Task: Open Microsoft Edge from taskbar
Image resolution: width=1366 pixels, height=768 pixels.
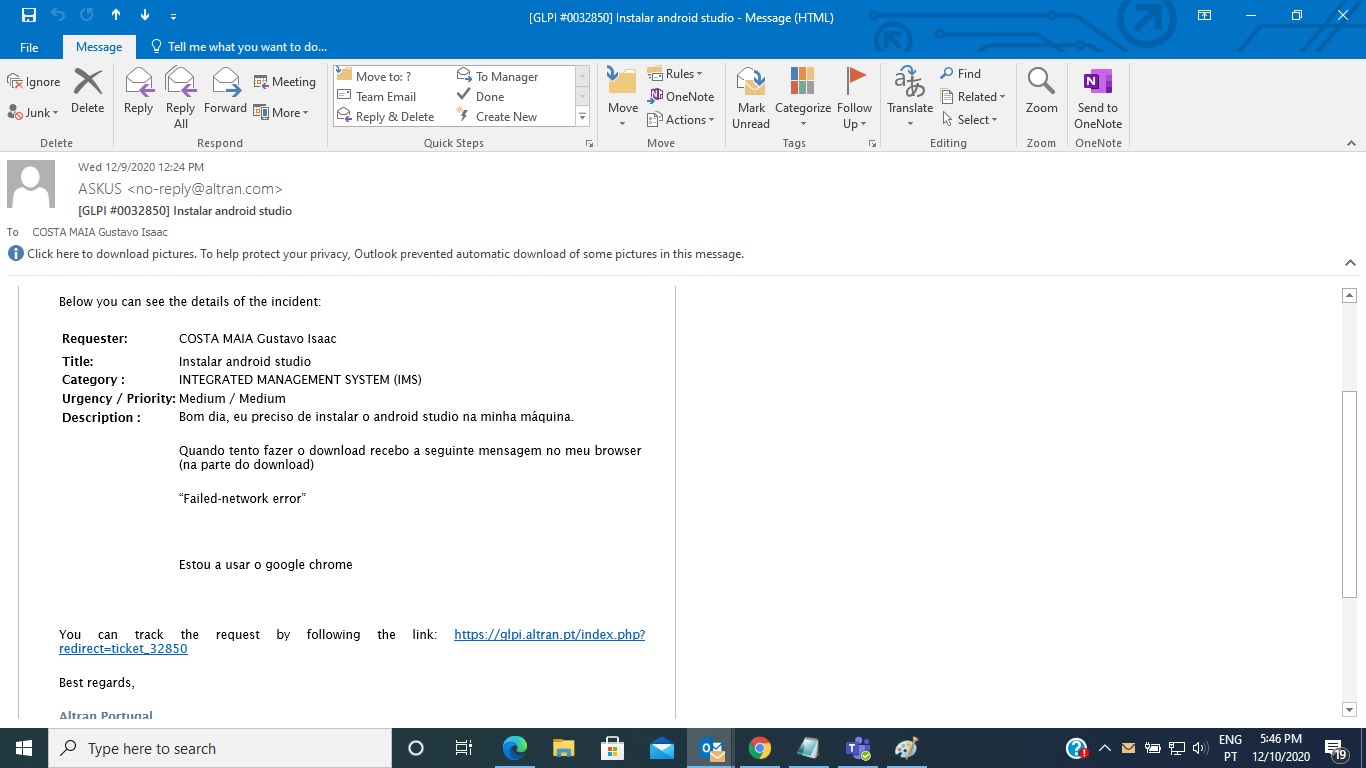Action: point(515,748)
